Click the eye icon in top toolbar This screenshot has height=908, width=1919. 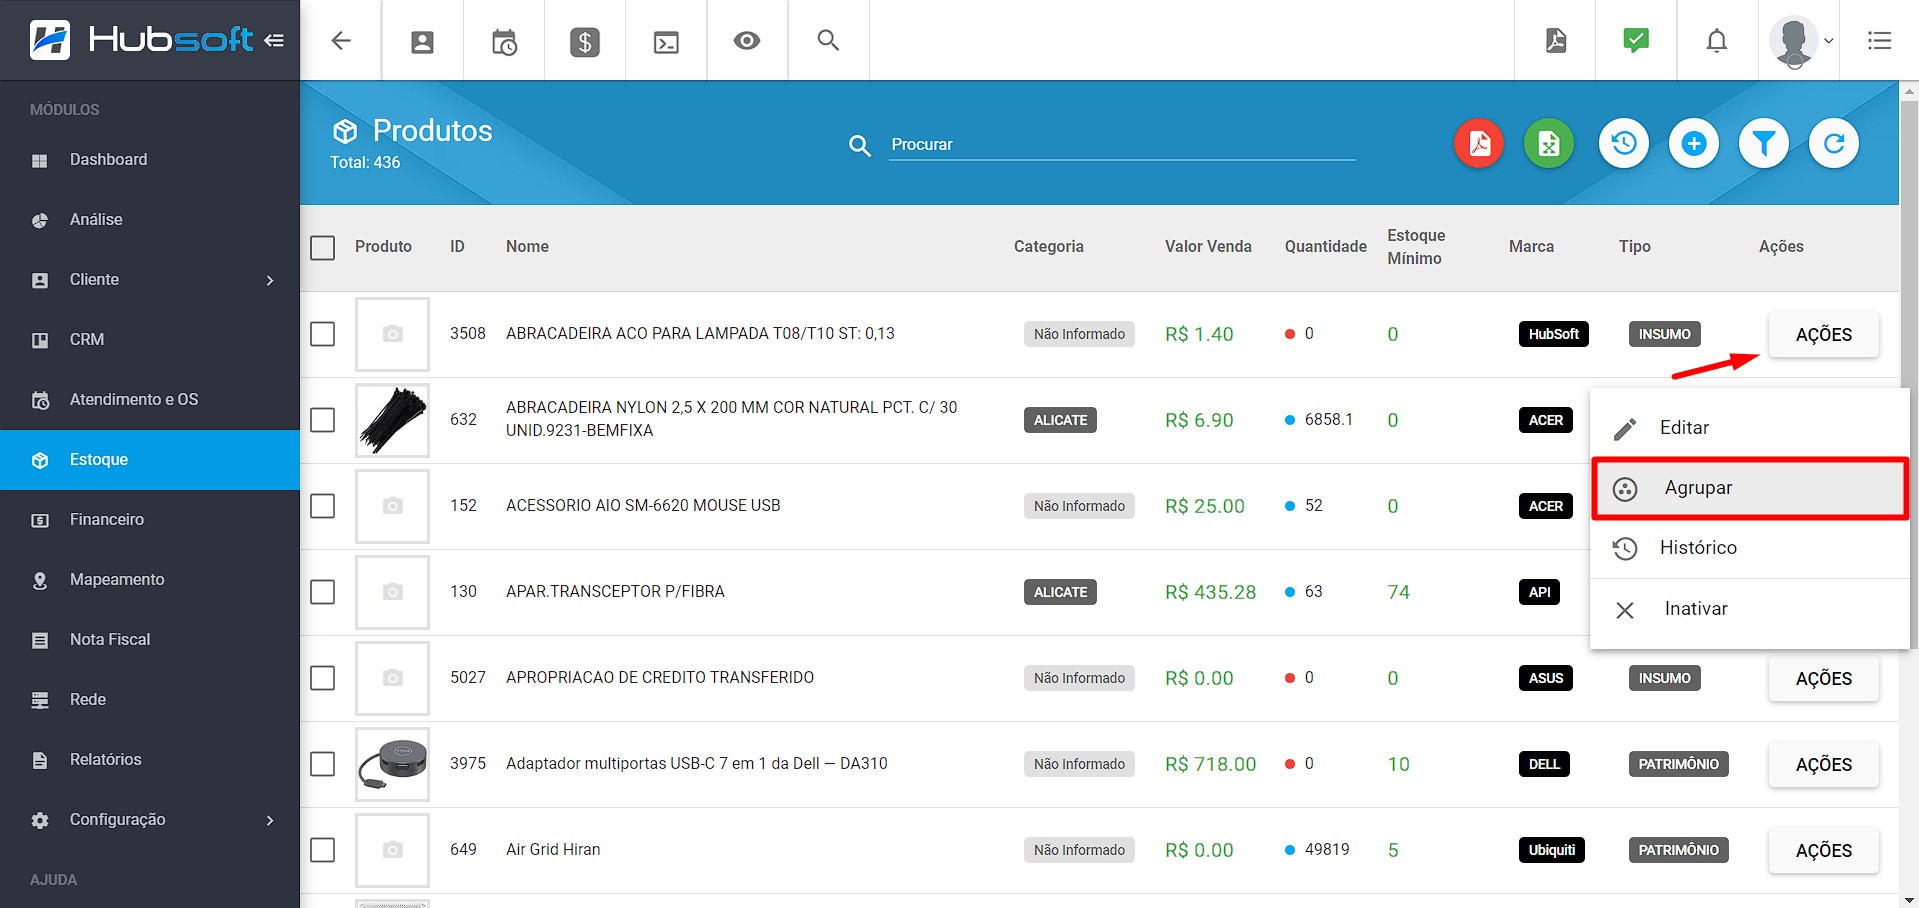[746, 41]
